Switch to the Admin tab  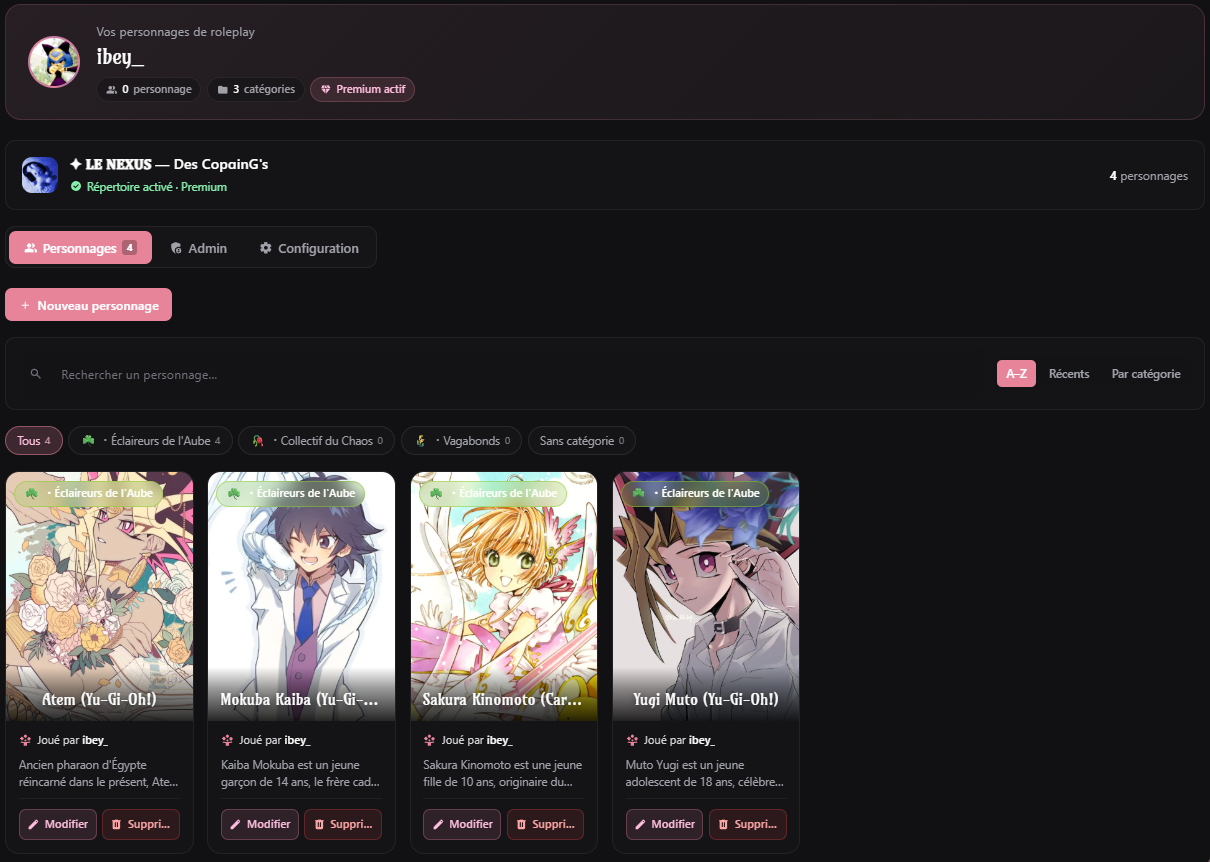[x=198, y=248]
